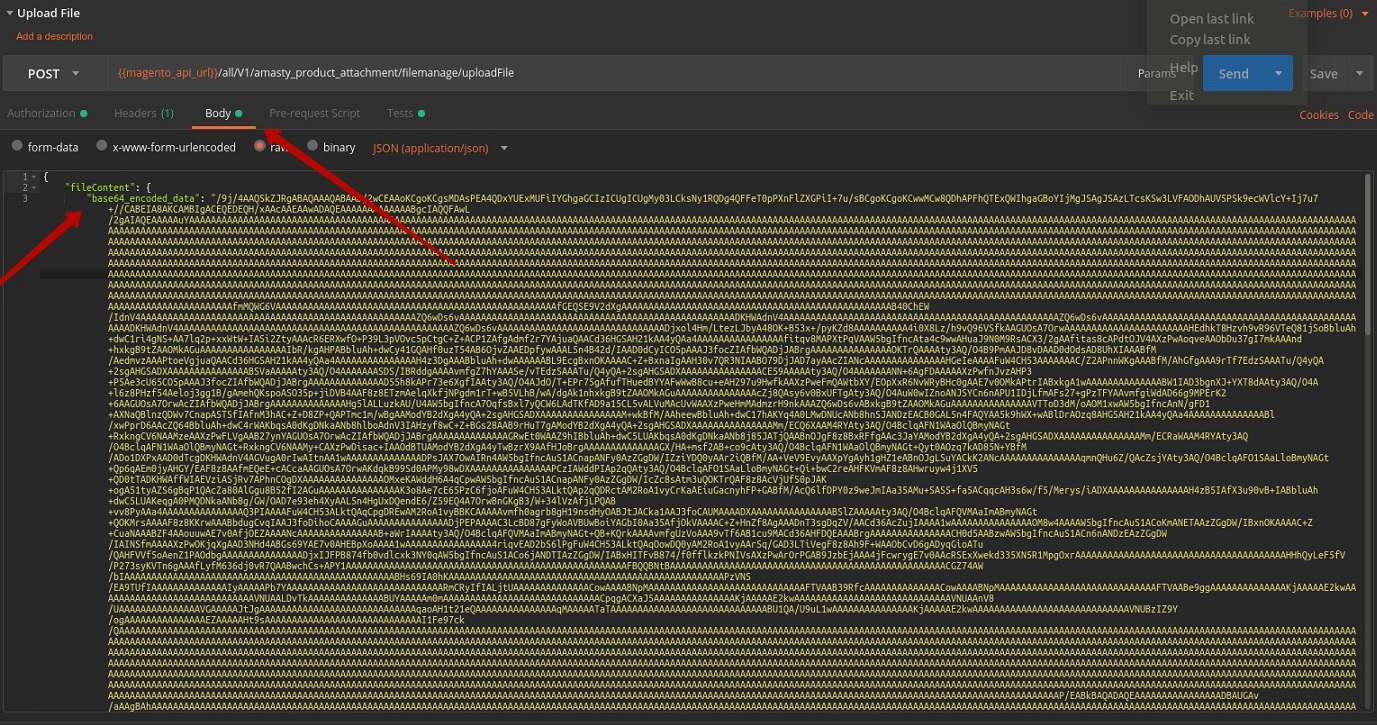Select the x-www-form-urlencoded radio option
The width and height of the screenshot is (1377, 725).
click(x=102, y=147)
